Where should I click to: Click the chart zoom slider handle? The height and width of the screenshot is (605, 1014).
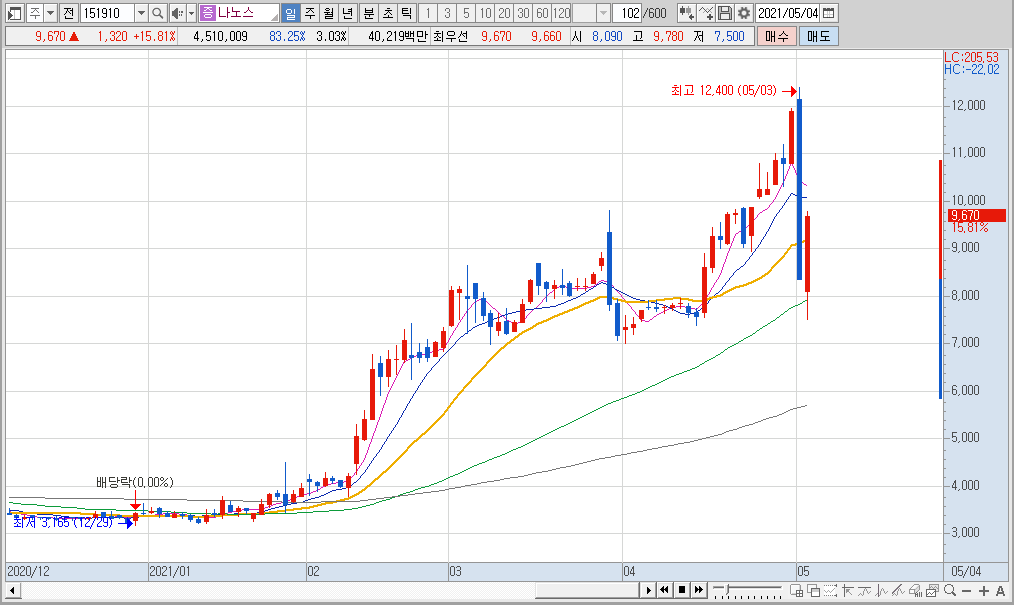click(728, 589)
